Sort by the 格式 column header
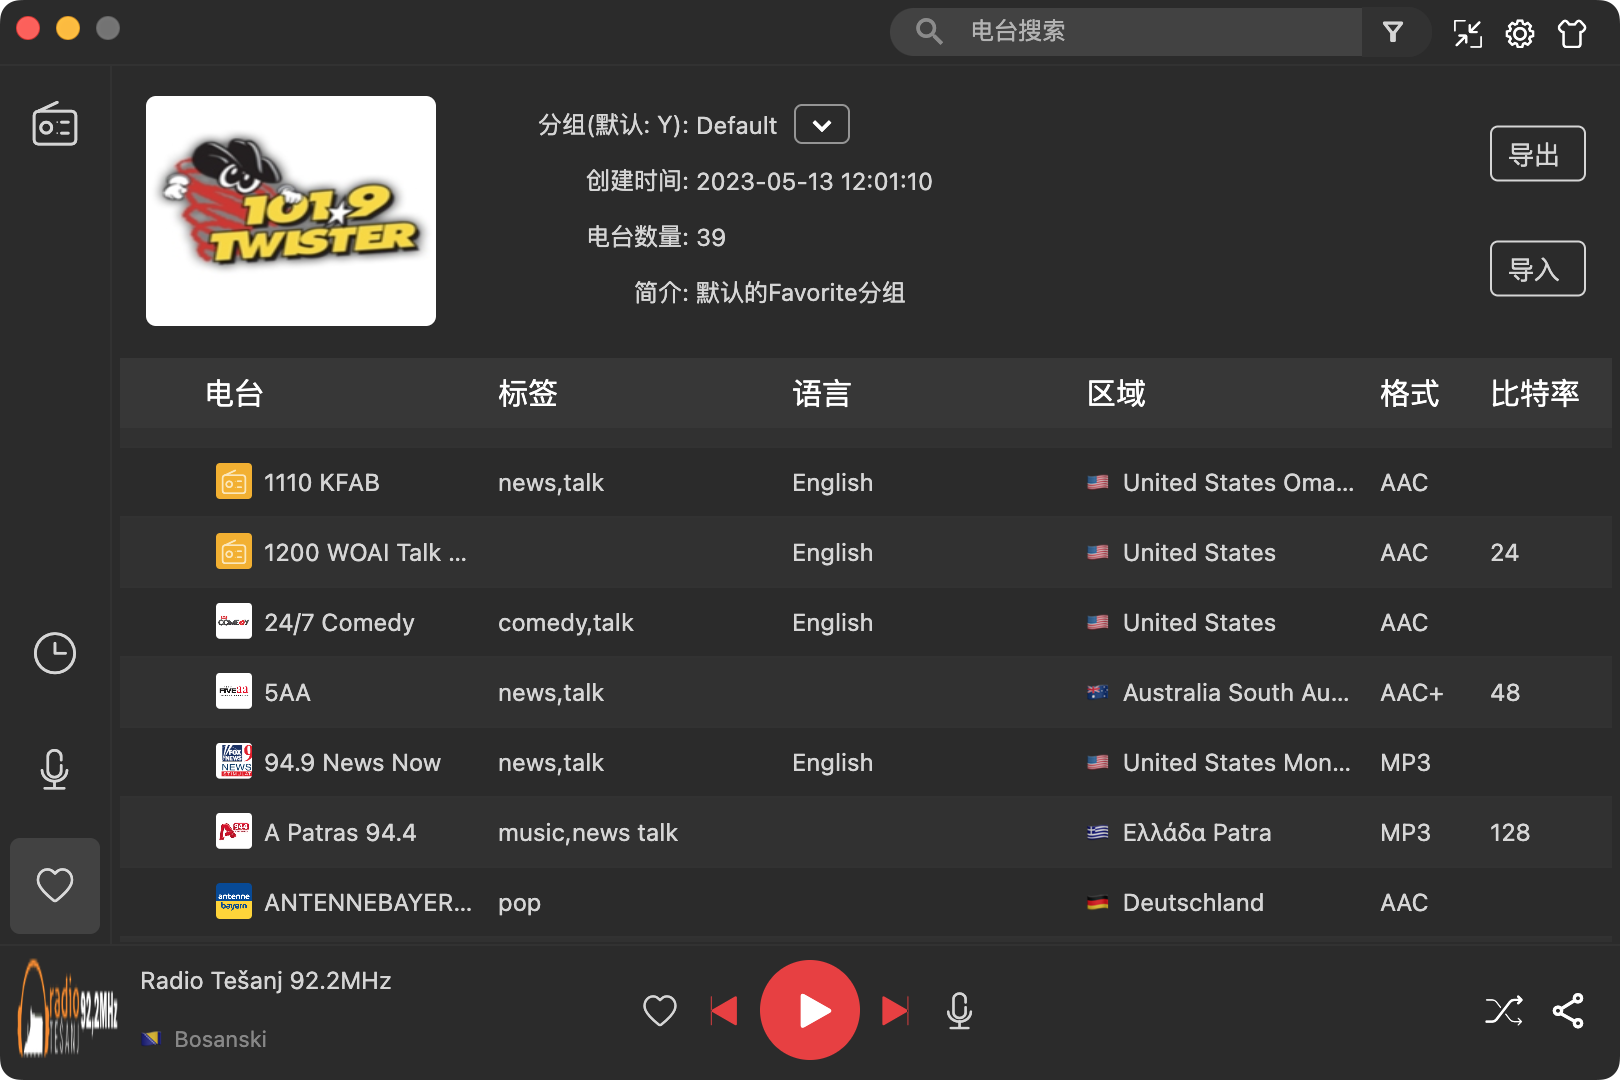 1410,394
